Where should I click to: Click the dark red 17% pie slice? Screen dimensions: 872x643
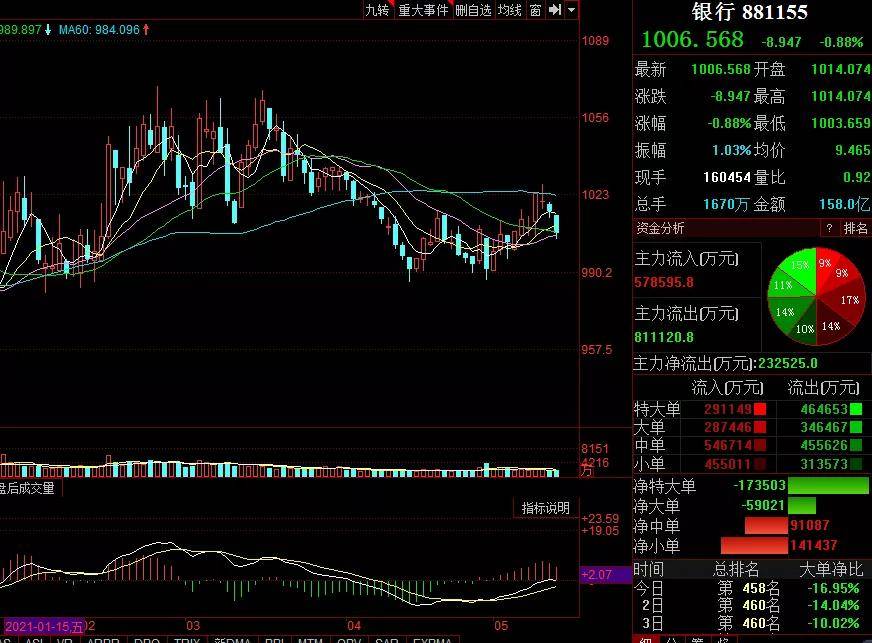(849, 299)
